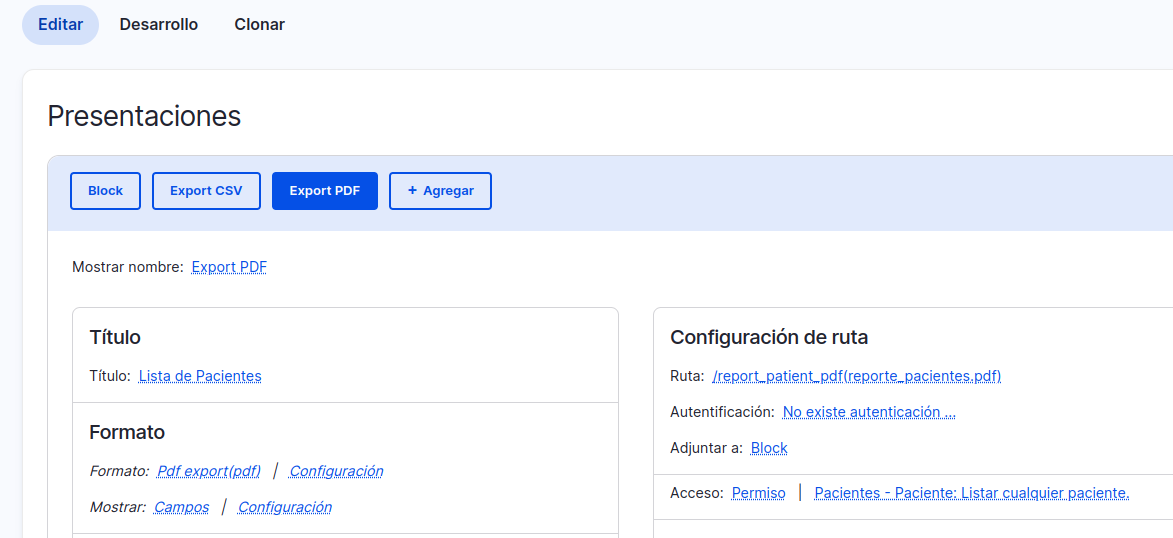The height and width of the screenshot is (538, 1173).
Task: Edit the /report_patient_pdf route link
Action: coord(857,376)
